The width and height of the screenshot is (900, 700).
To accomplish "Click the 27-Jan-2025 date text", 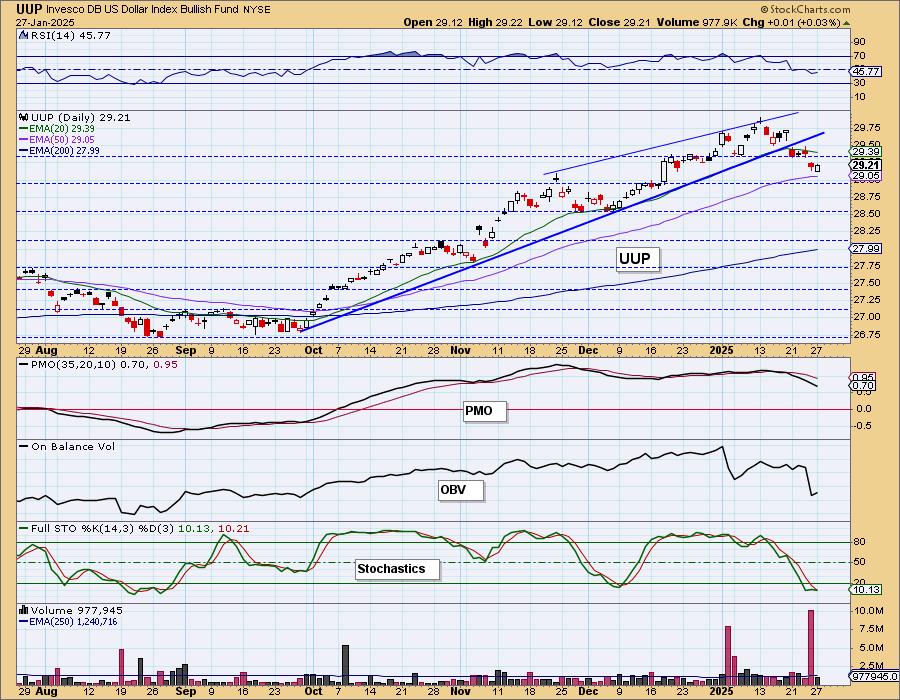I will [44, 22].
